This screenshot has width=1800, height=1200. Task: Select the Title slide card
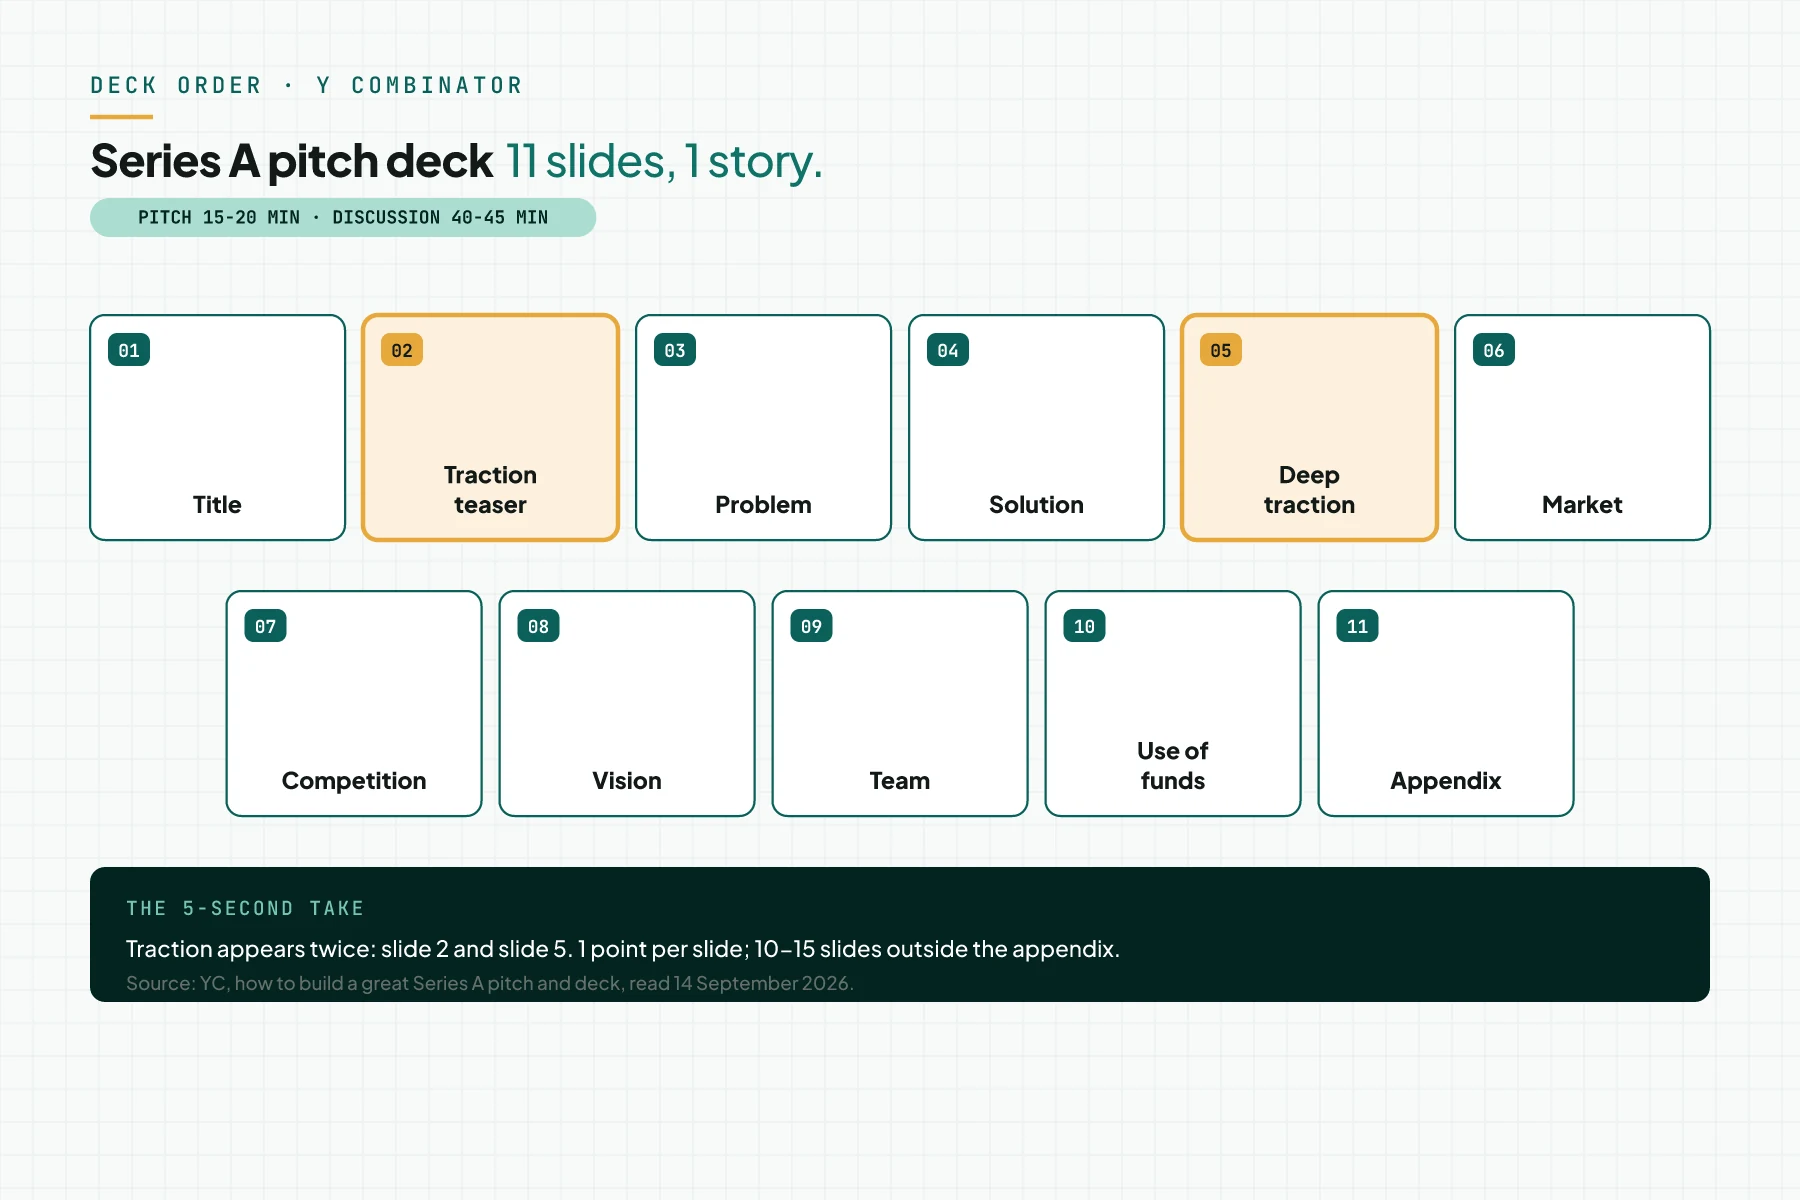click(x=217, y=428)
